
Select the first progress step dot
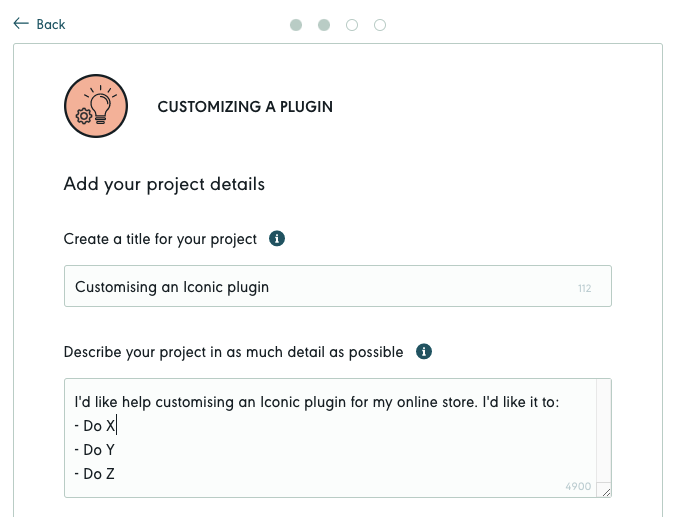click(x=296, y=25)
